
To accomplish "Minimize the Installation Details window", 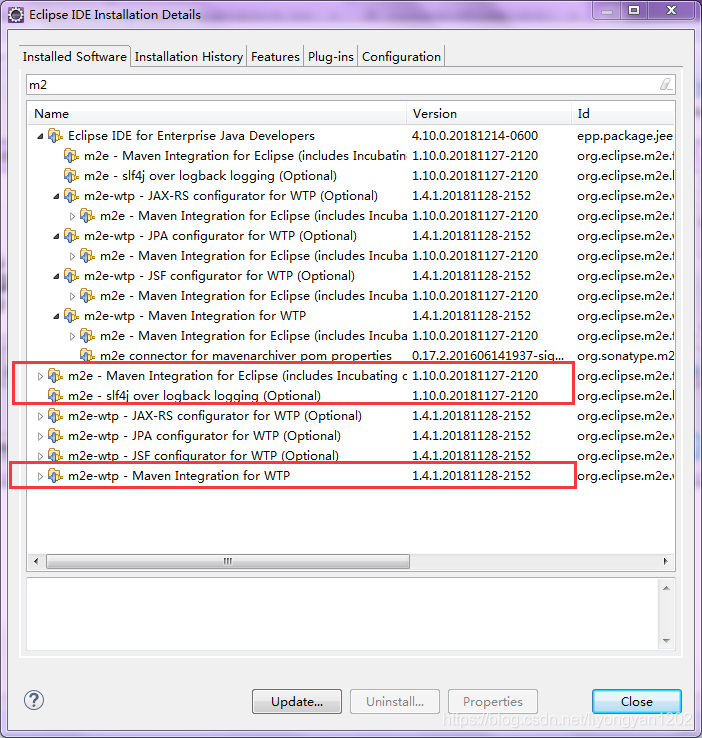I will pyautogui.click(x=607, y=11).
